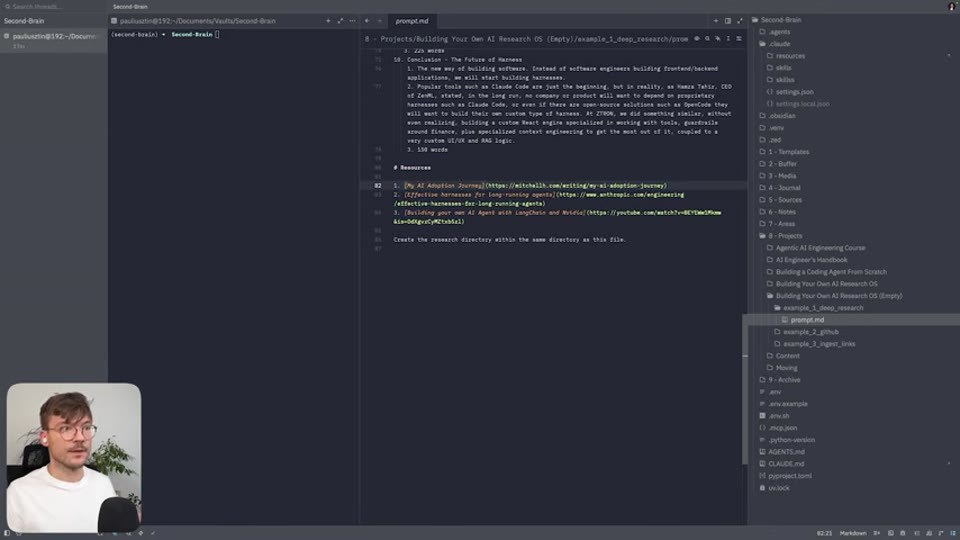The height and width of the screenshot is (540, 960).
Task: Open the .mcp.json file
Action: click(782, 428)
